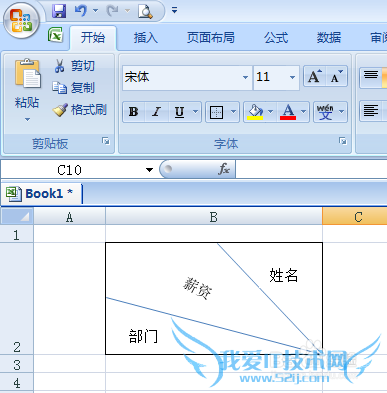Click the 剪切 cut button
This screenshot has height=393, width=387.
coord(75,66)
